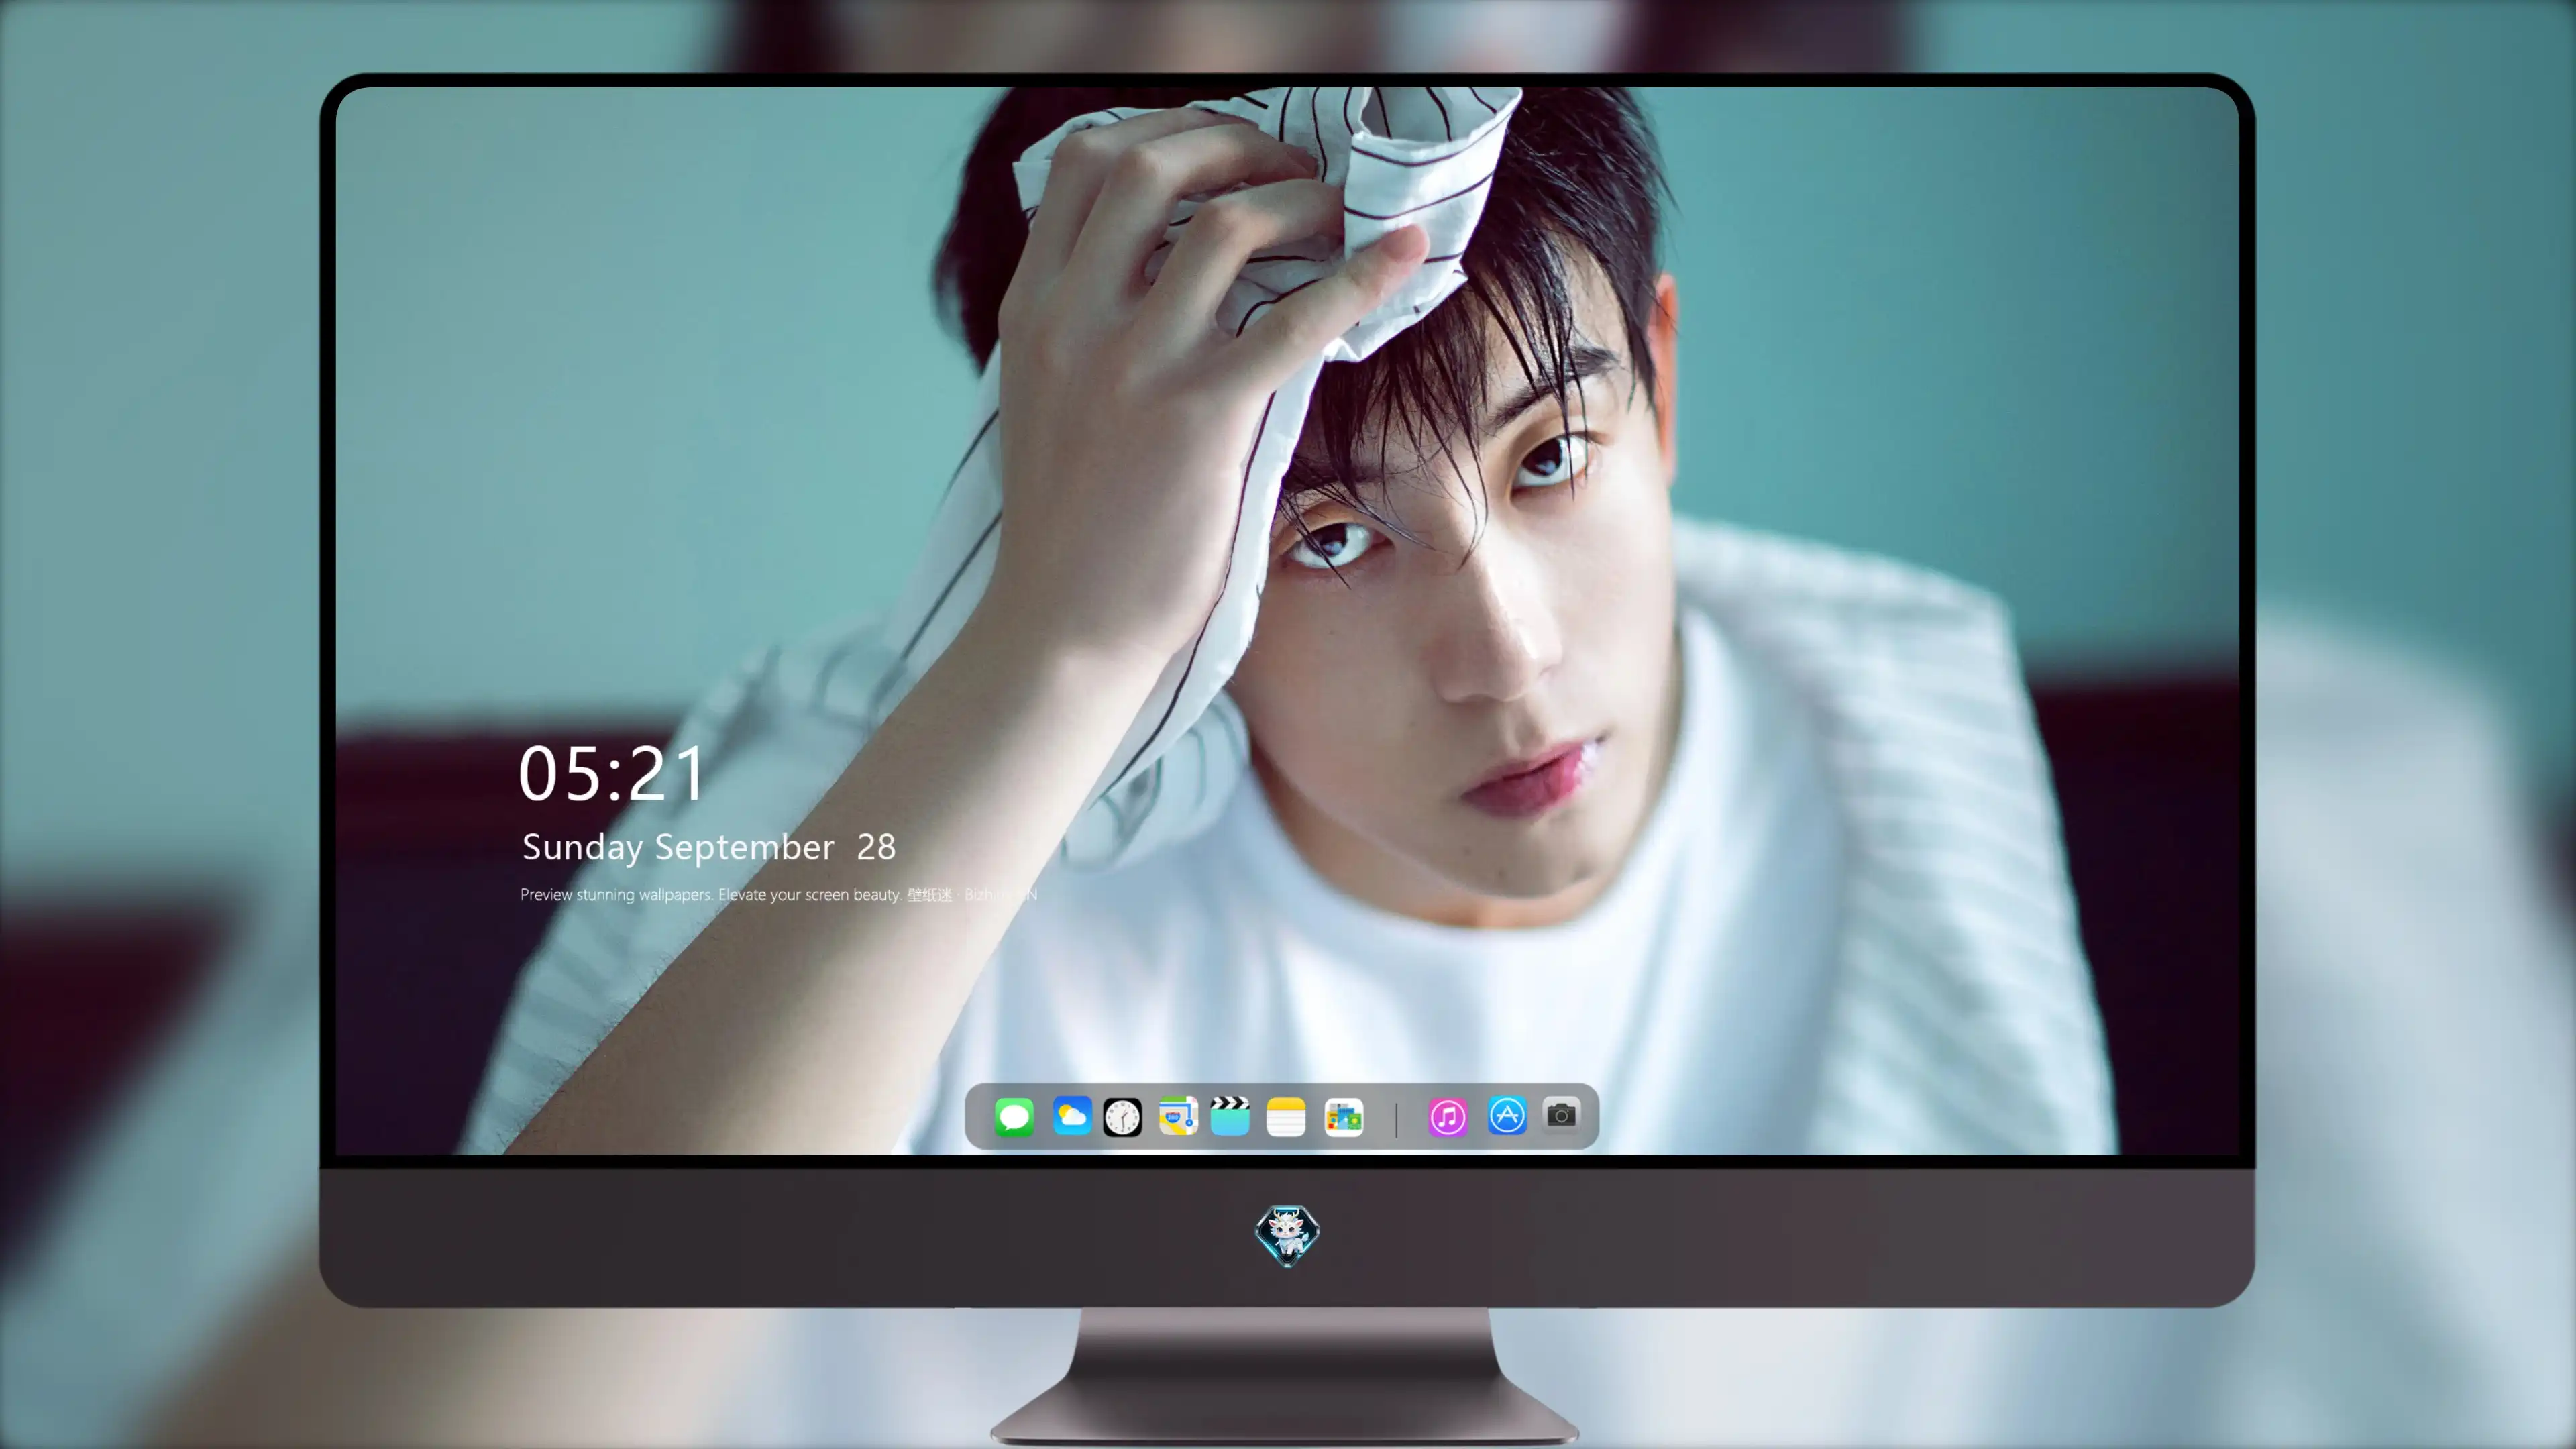Open the Camera app in the dock
This screenshot has width=2576, height=1449.
coord(1561,1115)
